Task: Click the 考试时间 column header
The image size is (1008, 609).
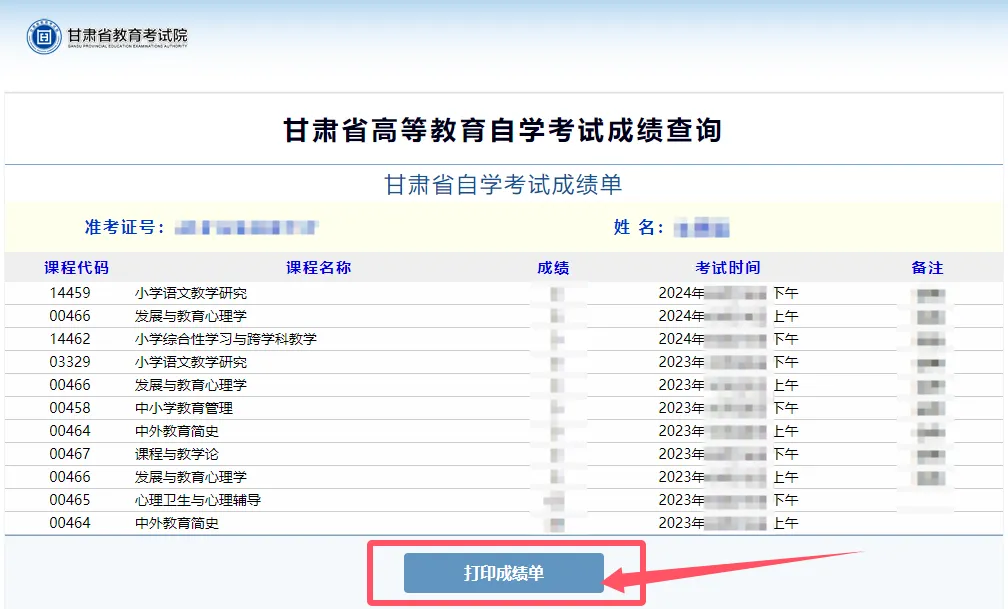Action: pyautogui.click(x=728, y=268)
